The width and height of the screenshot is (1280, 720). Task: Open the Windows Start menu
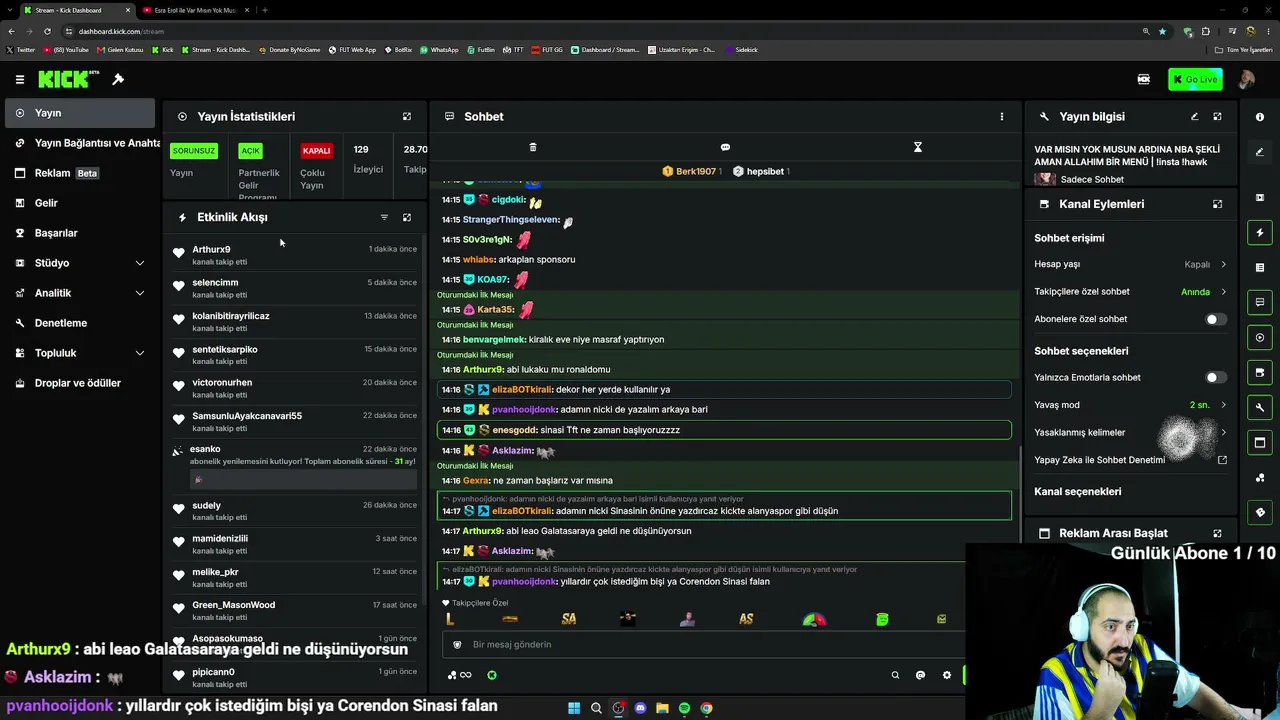[574, 708]
